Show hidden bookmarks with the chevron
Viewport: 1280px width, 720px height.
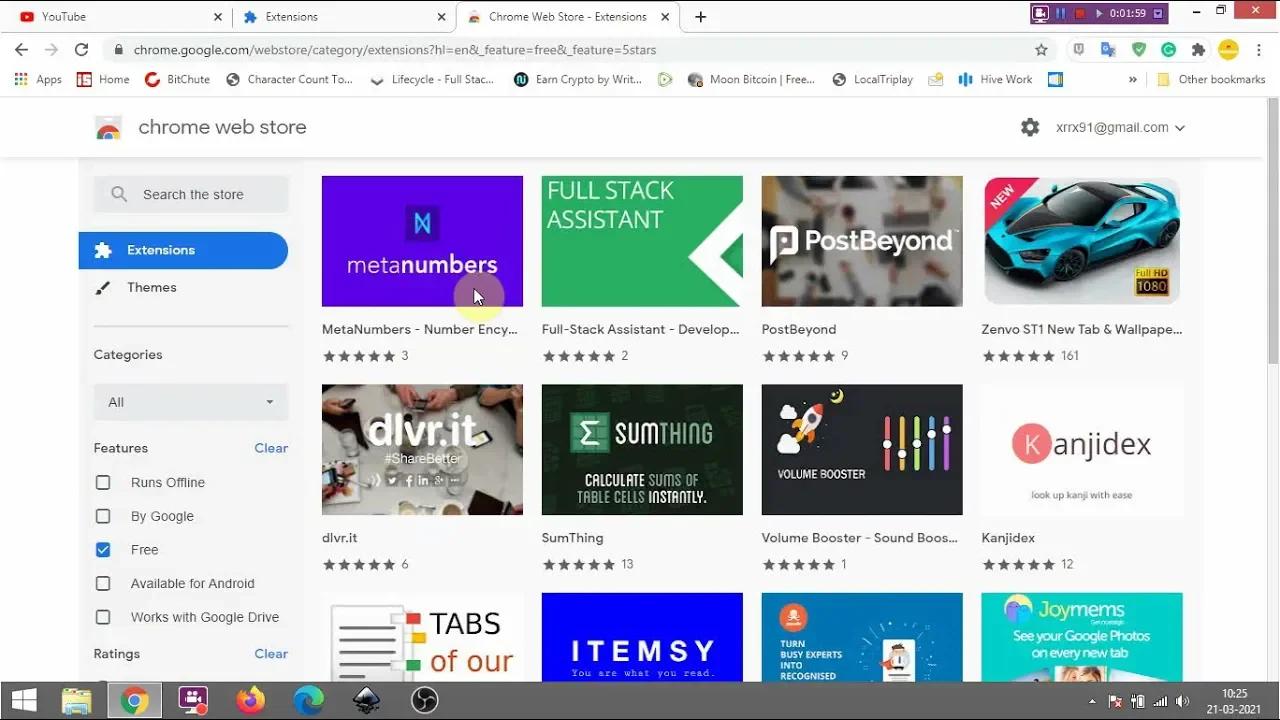[x=1133, y=79]
